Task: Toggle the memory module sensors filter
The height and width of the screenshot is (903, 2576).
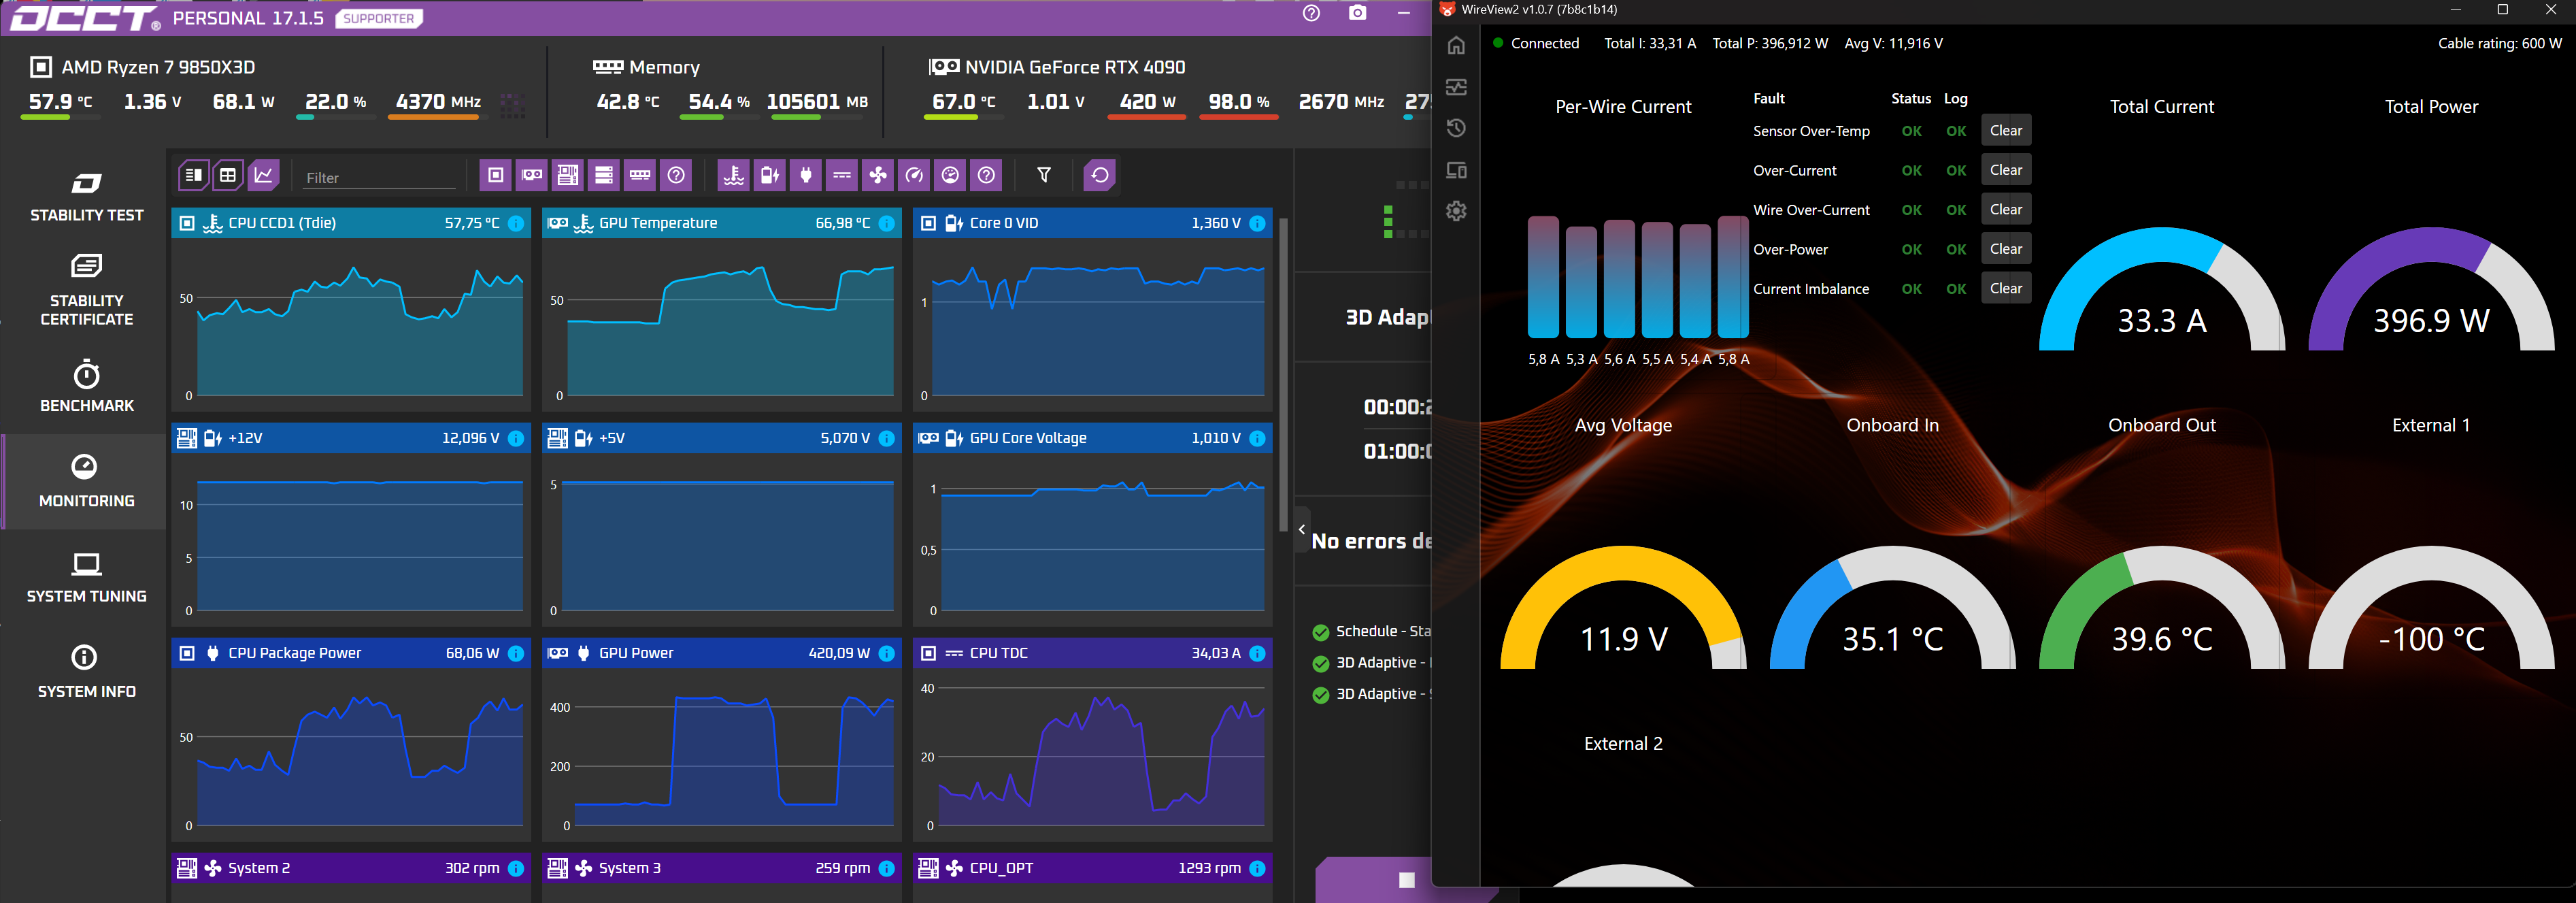Action: (640, 175)
